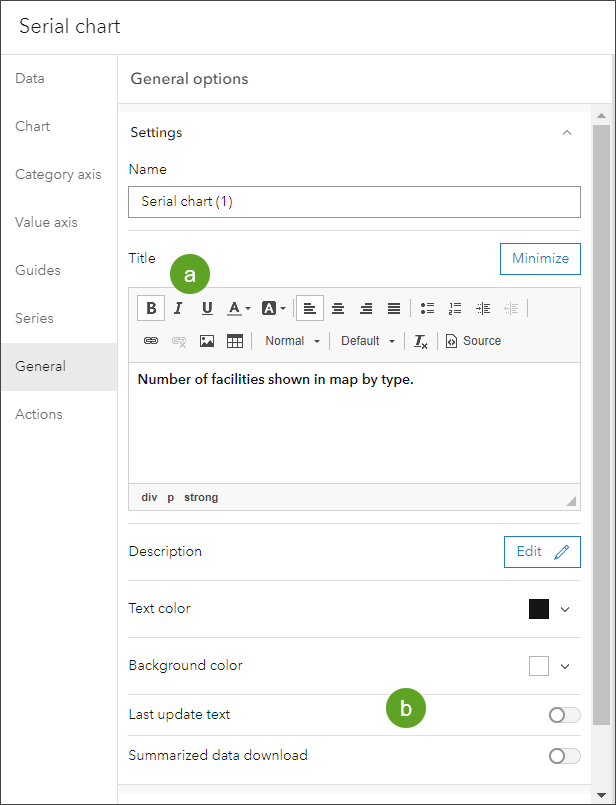Open the Normal paragraph format dropdown

click(292, 341)
